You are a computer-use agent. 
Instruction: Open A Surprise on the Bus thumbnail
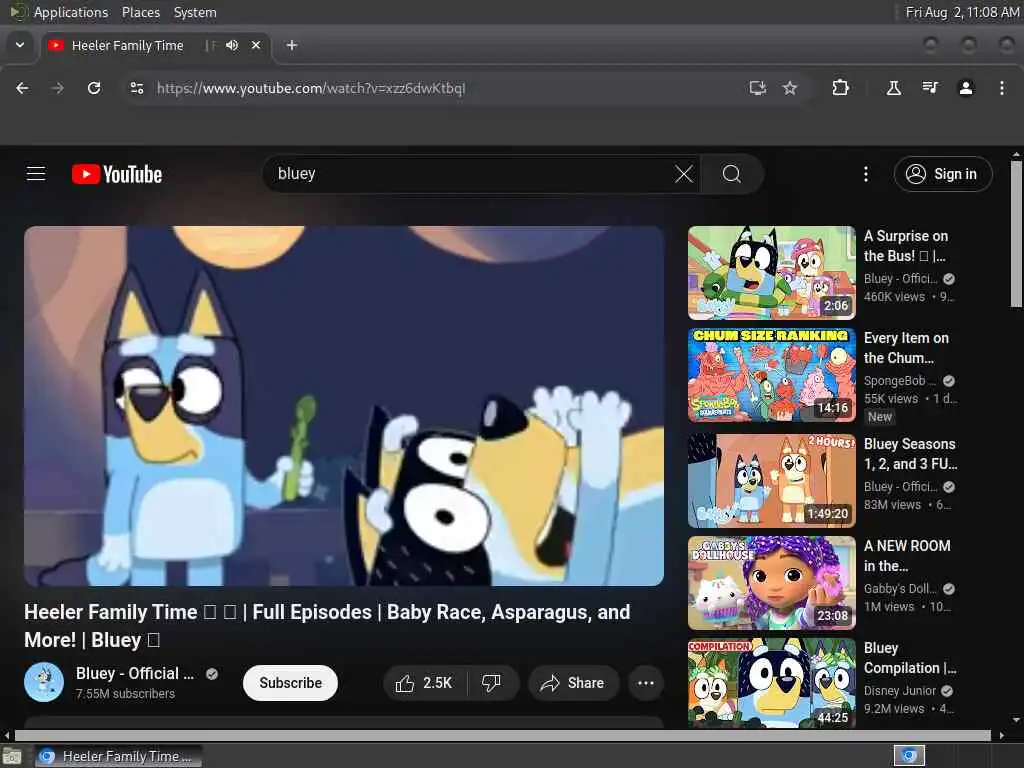point(771,273)
